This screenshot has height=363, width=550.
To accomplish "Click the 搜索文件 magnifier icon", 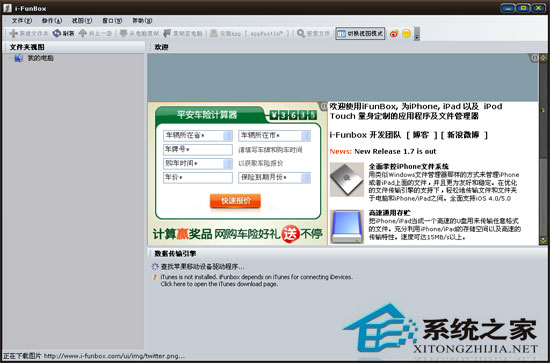I will point(301,33).
